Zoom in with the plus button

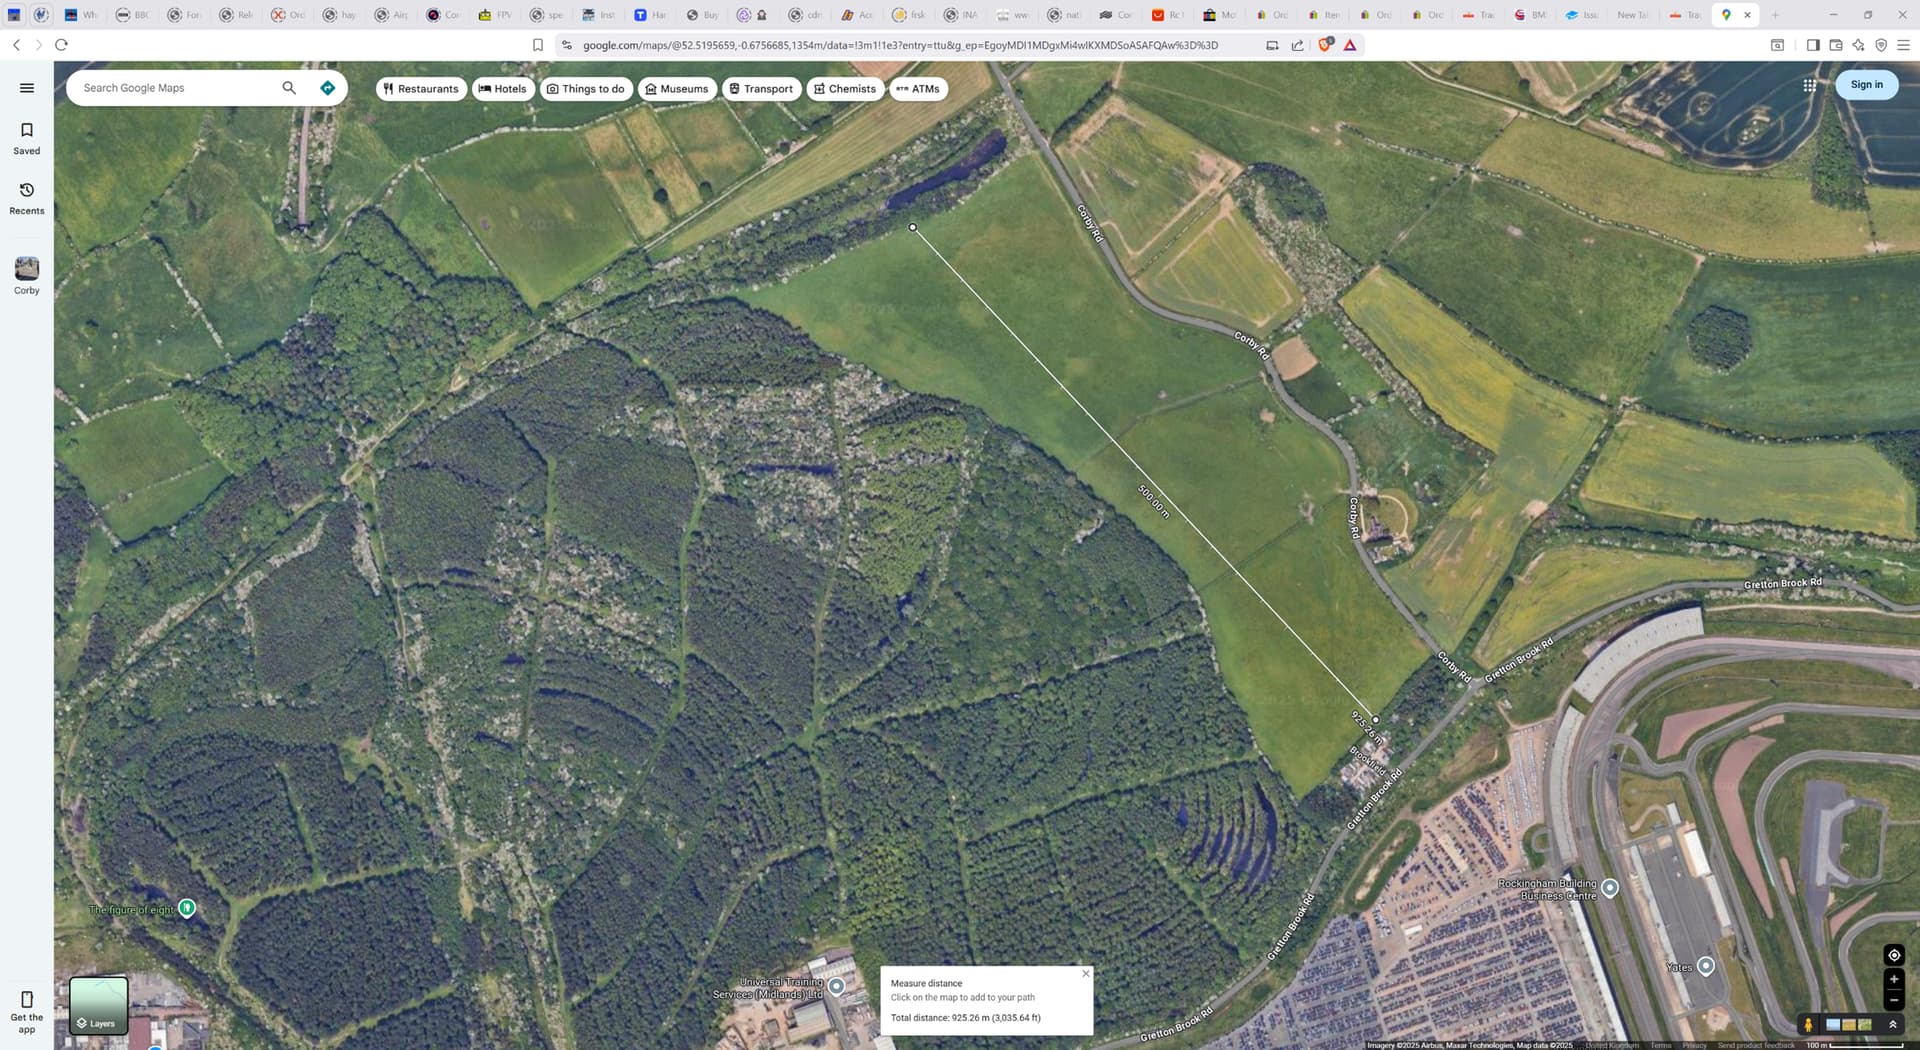coord(1893,980)
